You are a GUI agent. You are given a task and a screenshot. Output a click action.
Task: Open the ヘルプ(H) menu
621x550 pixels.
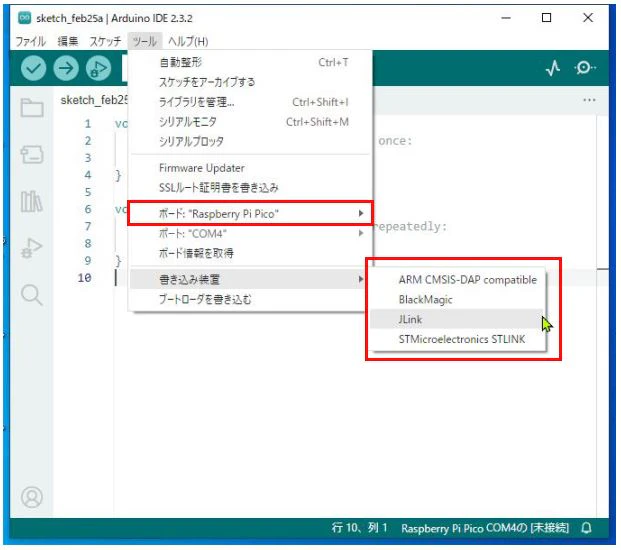coord(188,41)
